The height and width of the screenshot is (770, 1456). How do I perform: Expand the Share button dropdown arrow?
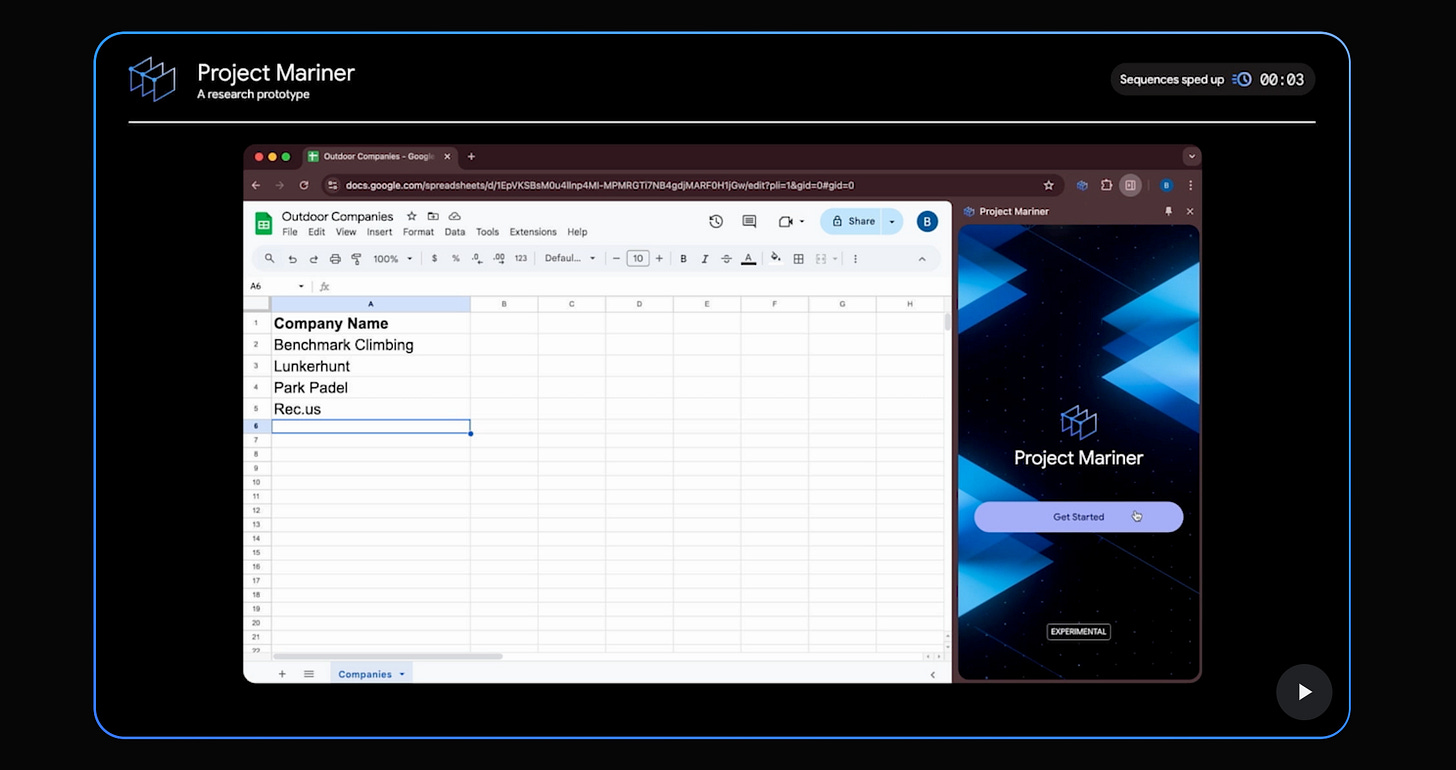892,221
